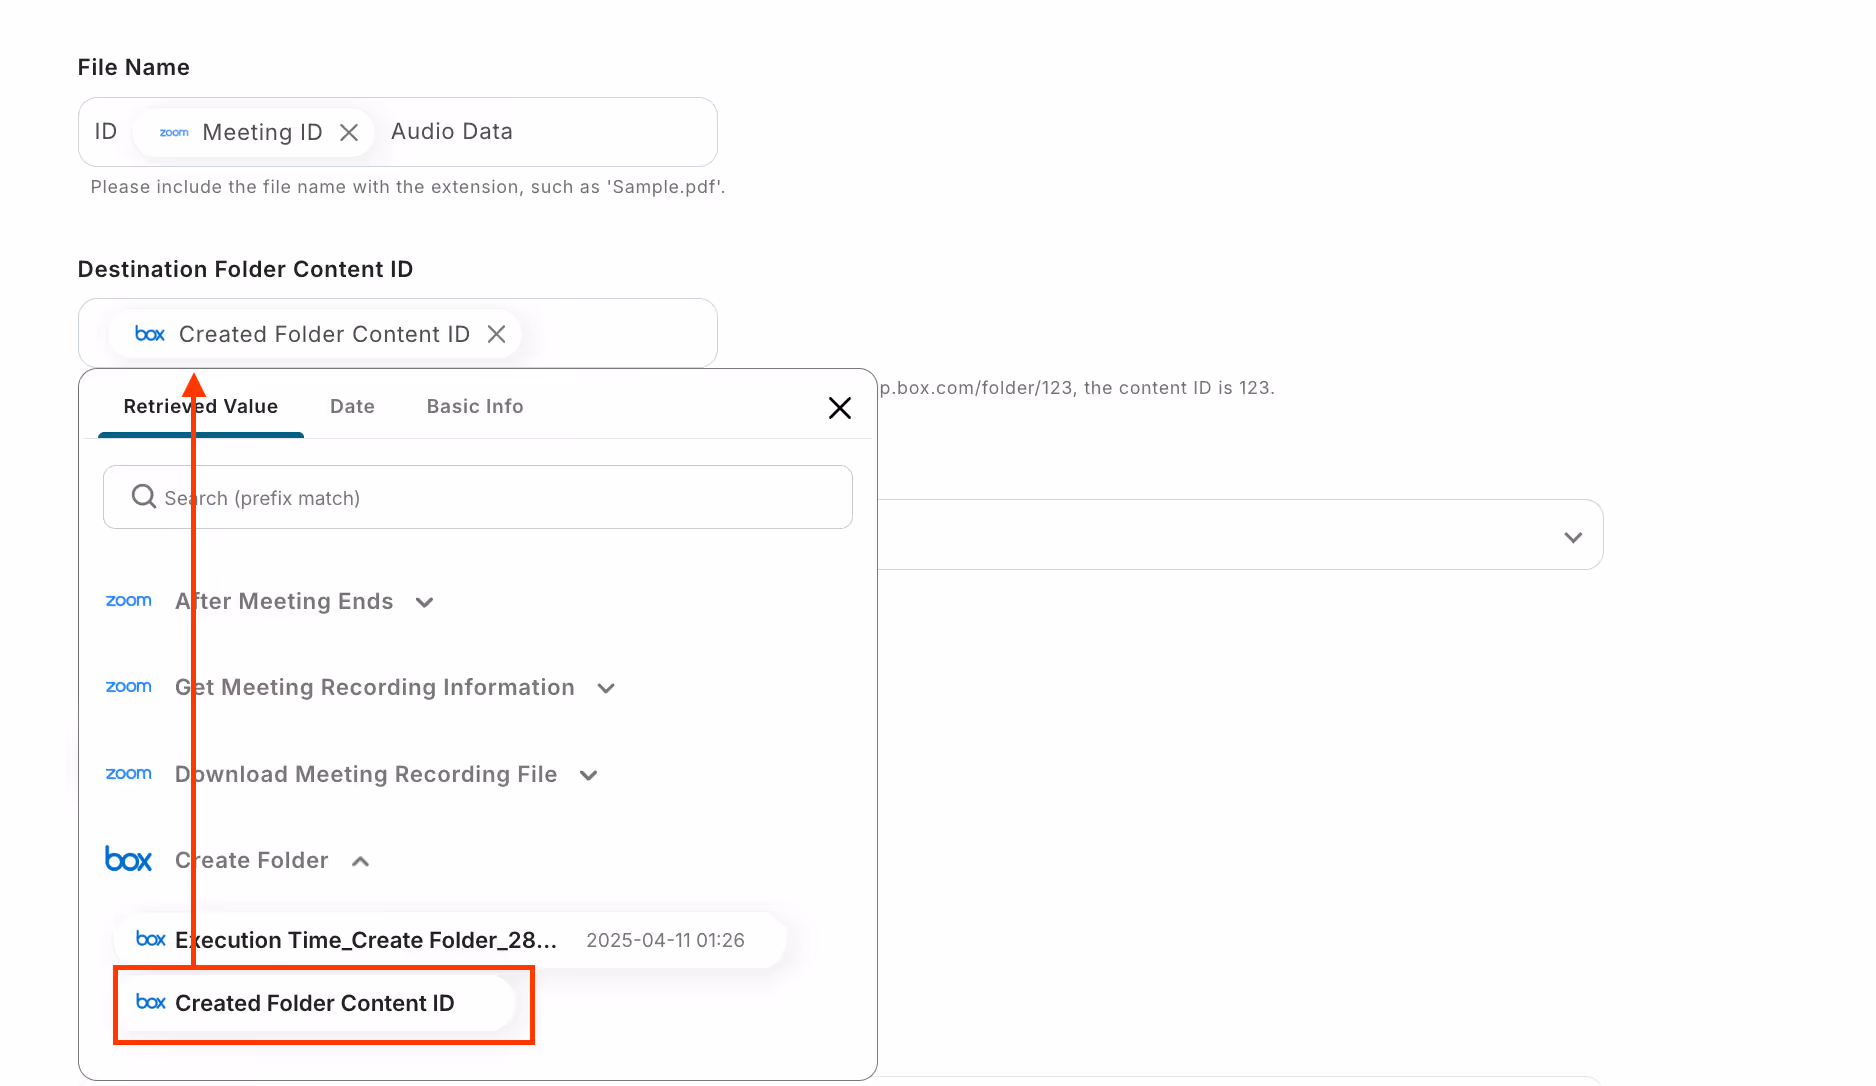Remove the Meeting ID chip from File Name

349,133
